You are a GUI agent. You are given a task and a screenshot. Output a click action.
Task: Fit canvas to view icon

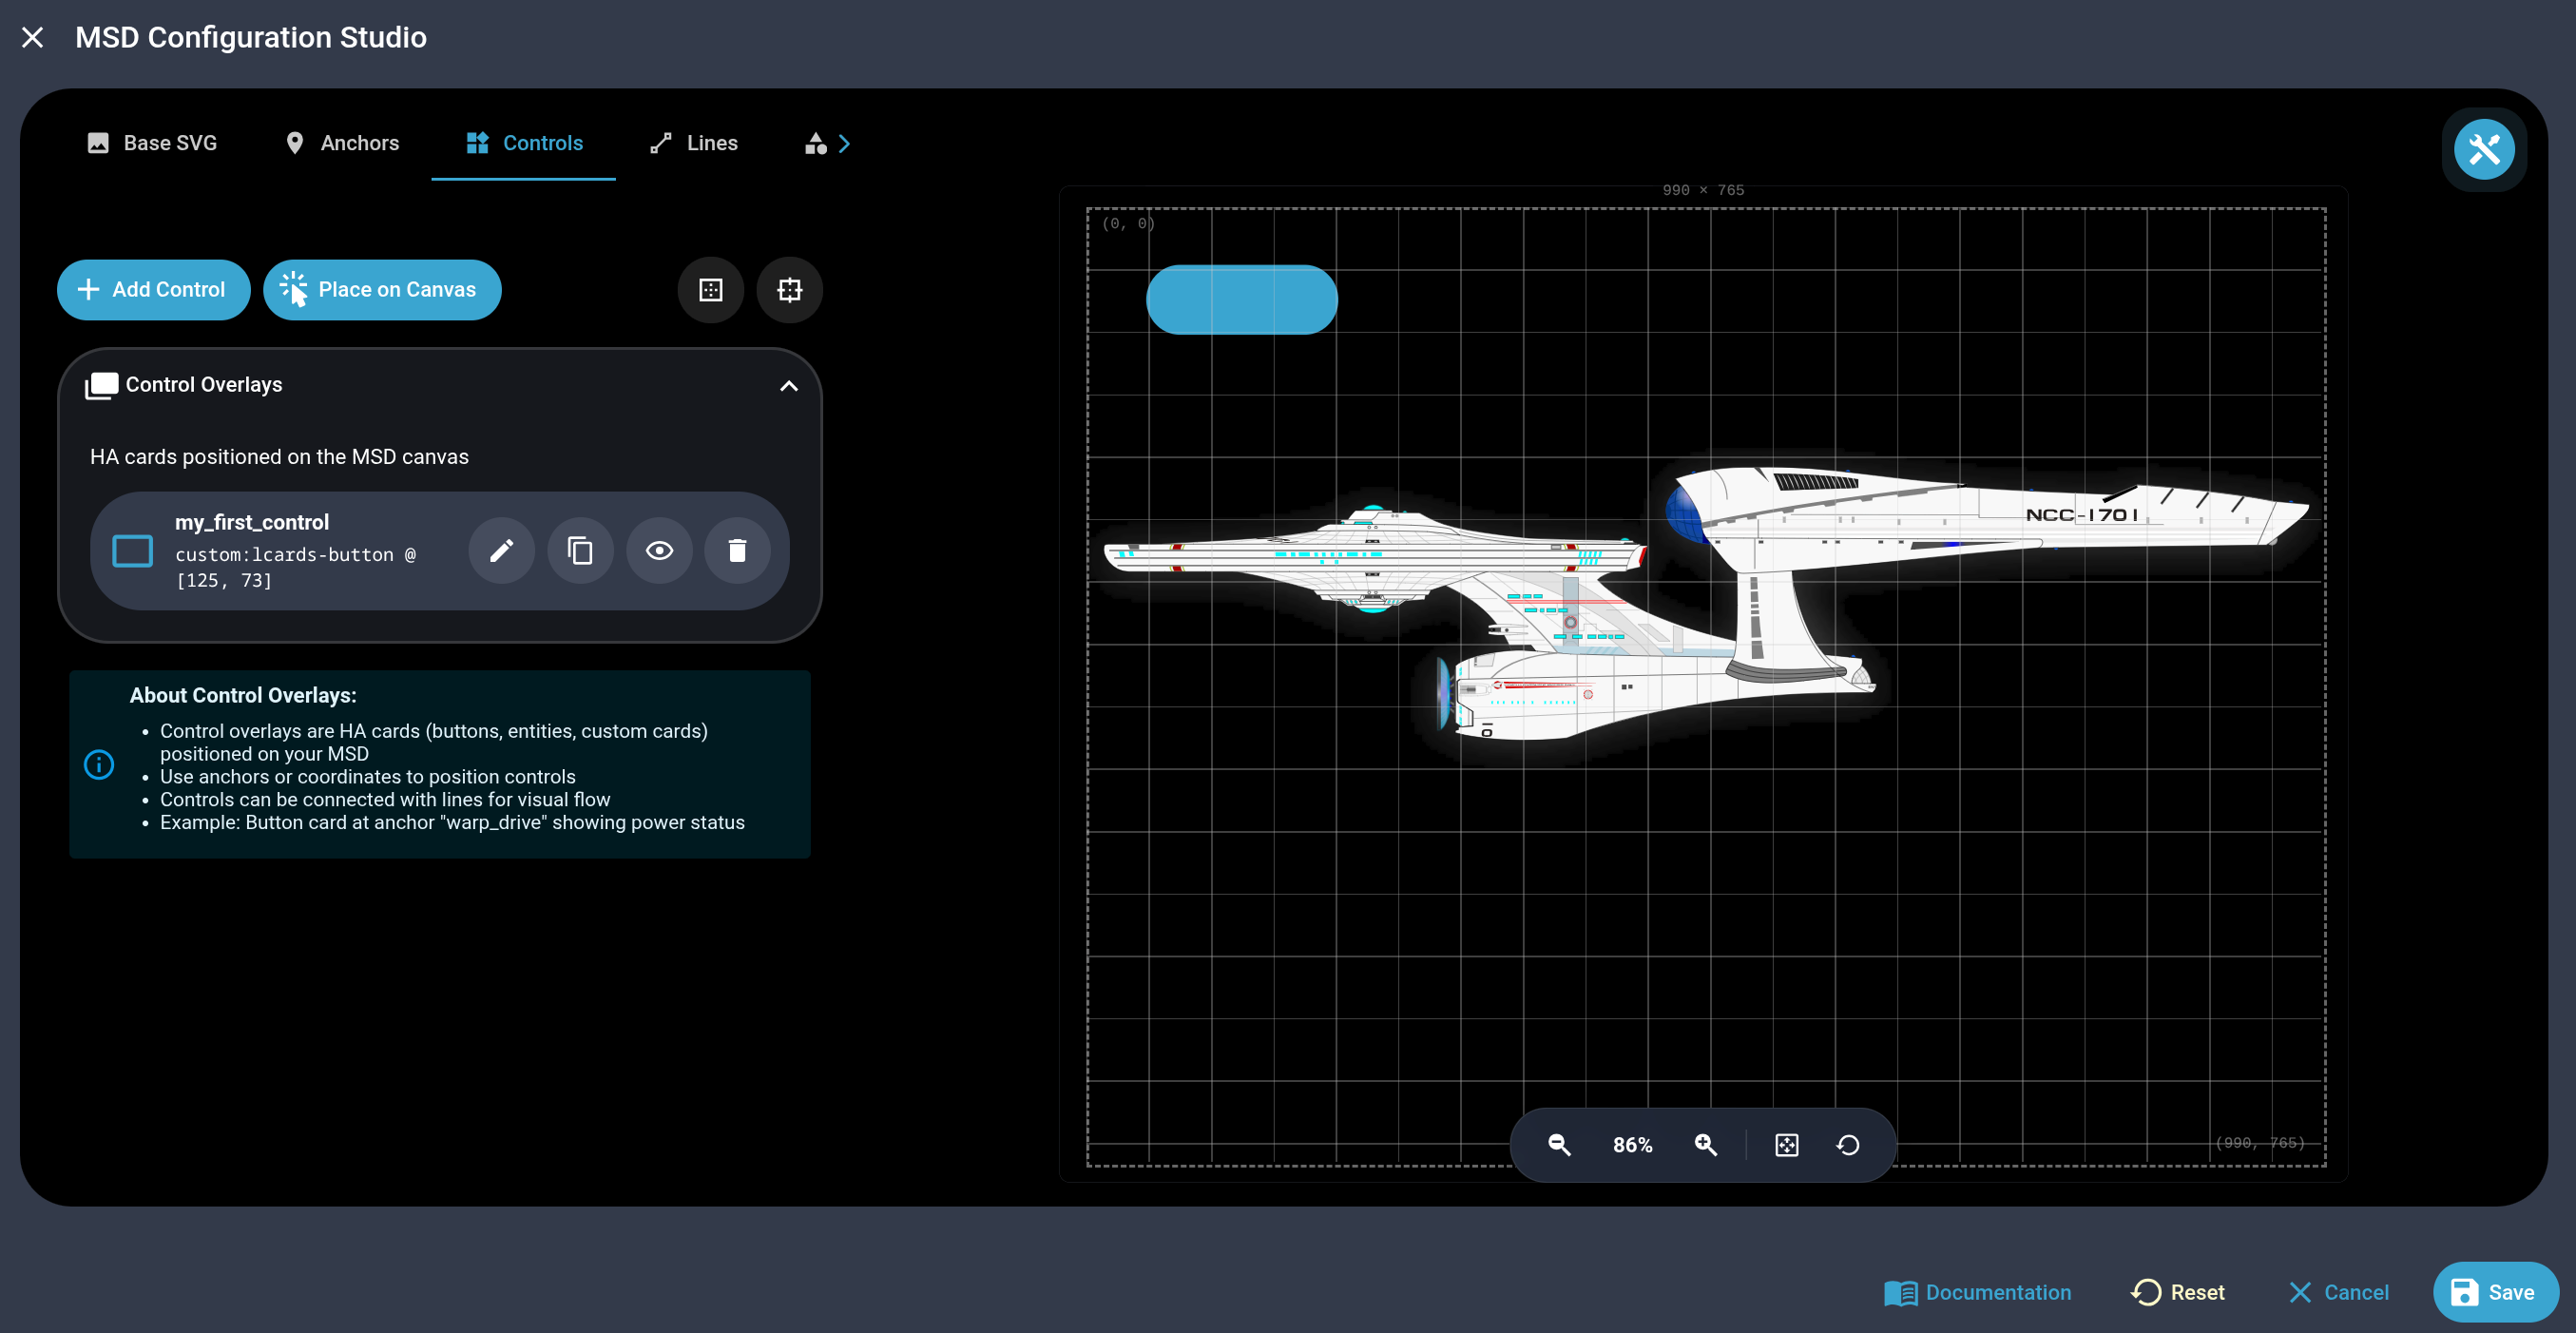[x=1787, y=1145]
